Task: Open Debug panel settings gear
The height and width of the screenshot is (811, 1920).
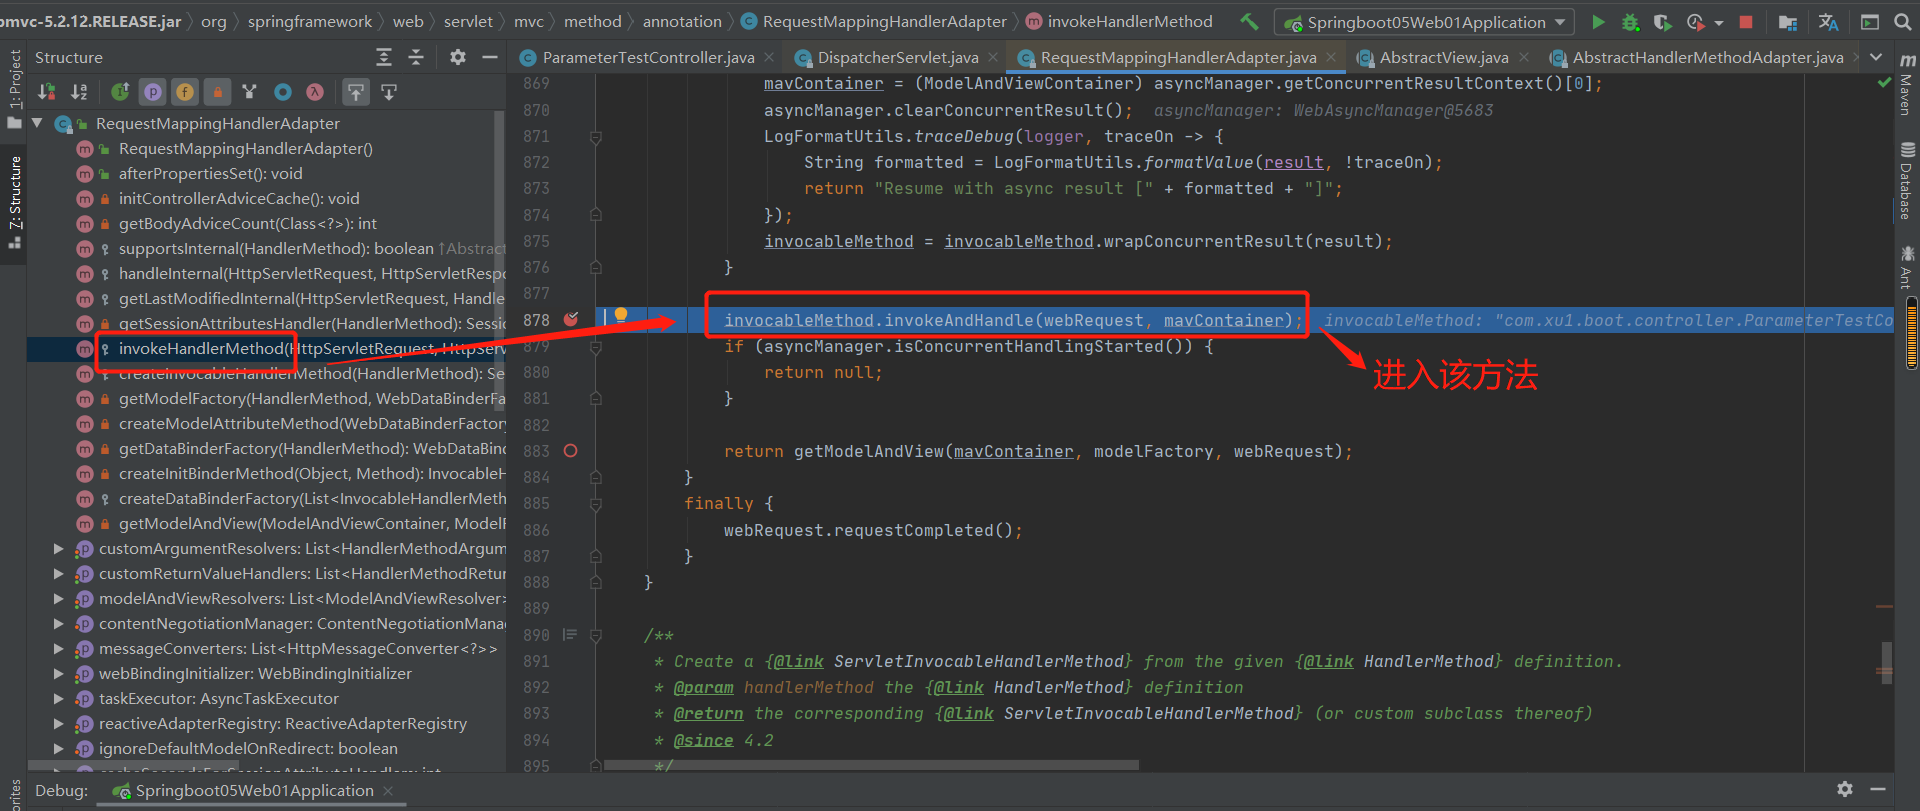Action: click(x=1845, y=789)
